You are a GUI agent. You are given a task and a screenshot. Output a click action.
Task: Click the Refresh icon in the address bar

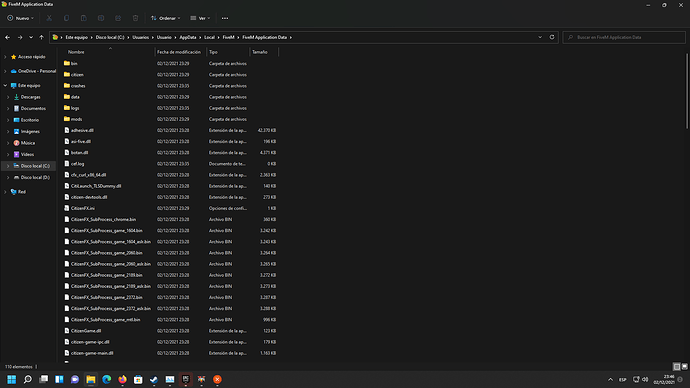coord(552,37)
